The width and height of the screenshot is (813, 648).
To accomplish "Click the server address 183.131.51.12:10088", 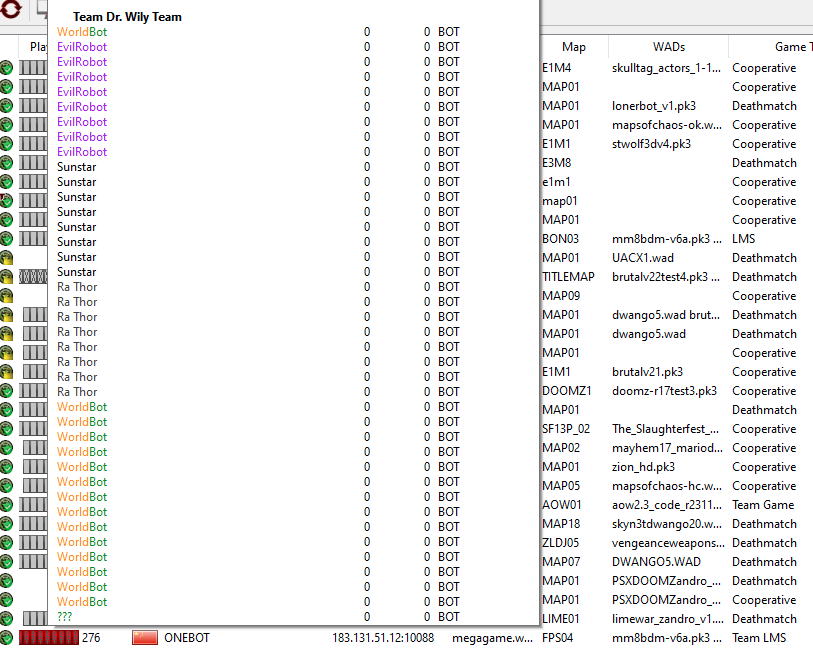I will tap(383, 638).
